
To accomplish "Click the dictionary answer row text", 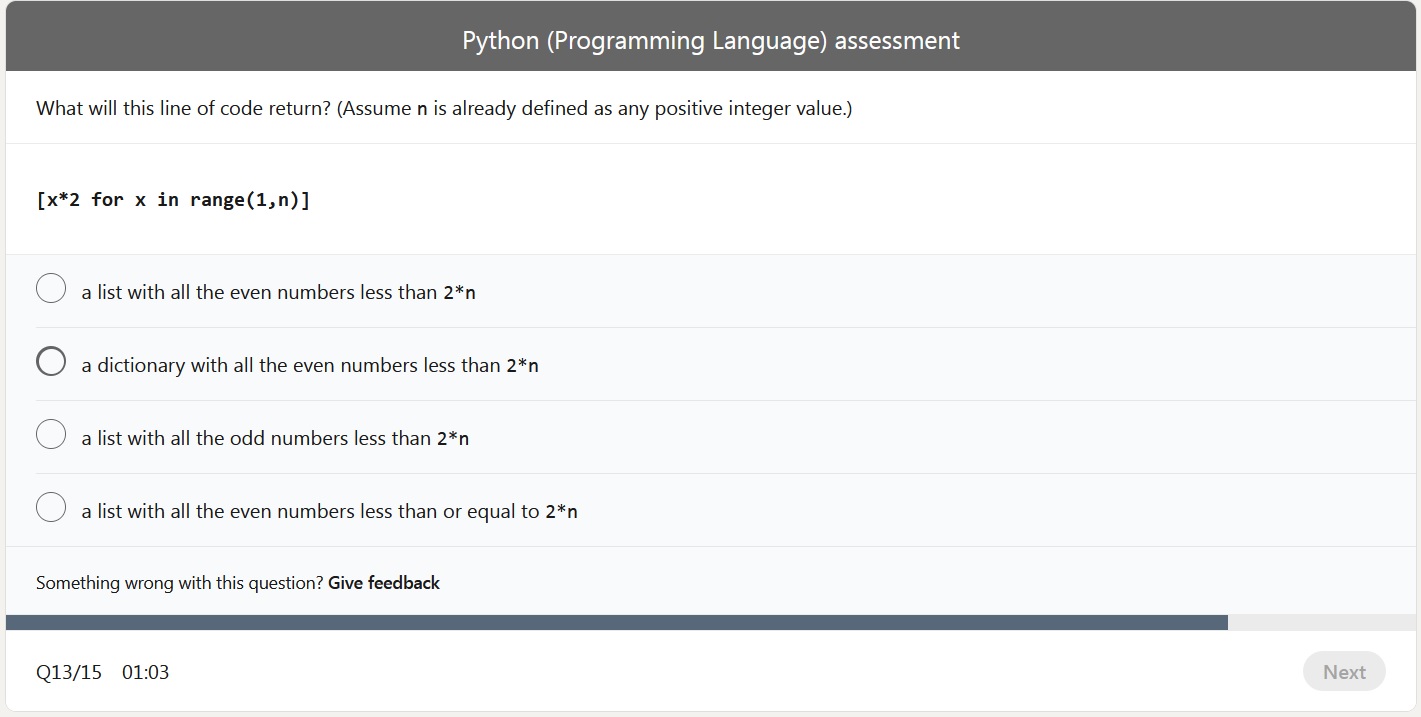I will pos(310,365).
